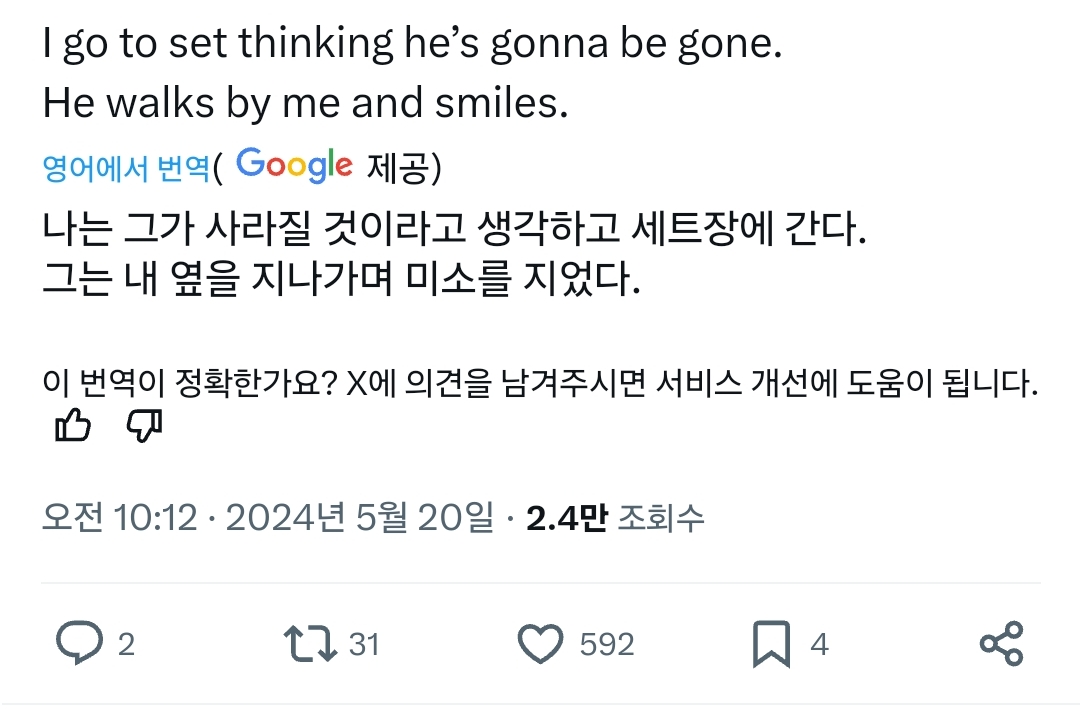Screen dimensions: 1080x711
Task: Bookmark this post
Action: [x=771, y=644]
